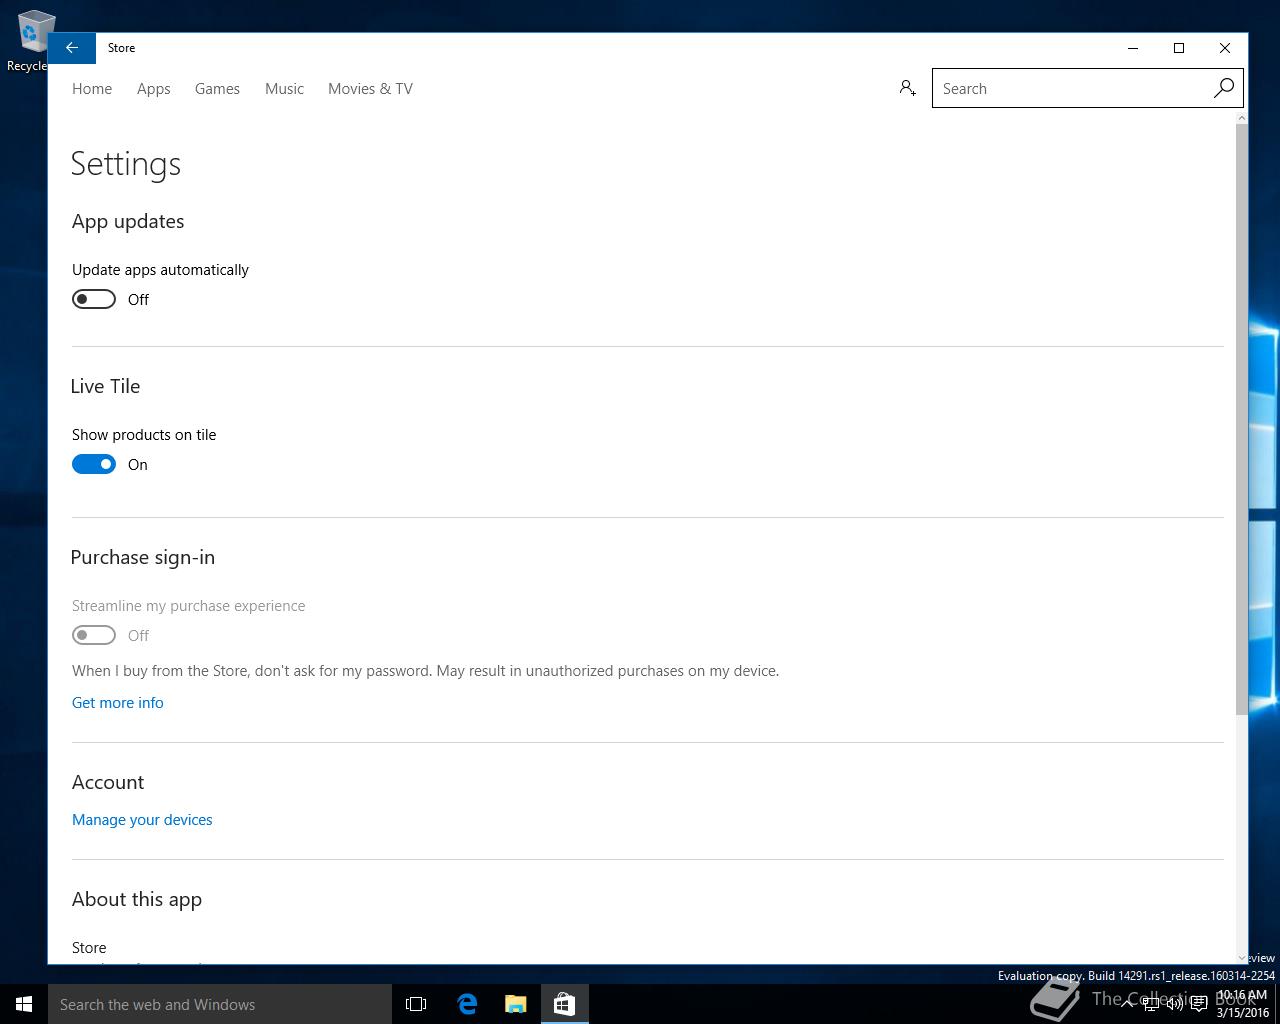Maximize the Store window
Viewport: 1280px width, 1024px height.
pos(1179,48)
